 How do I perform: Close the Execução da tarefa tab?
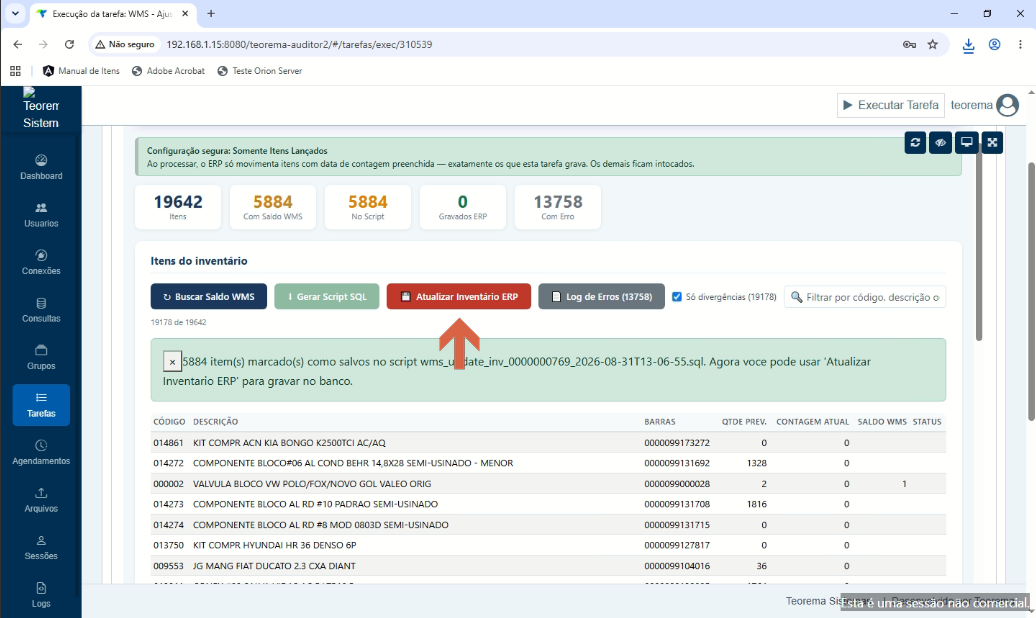(185, 13)
